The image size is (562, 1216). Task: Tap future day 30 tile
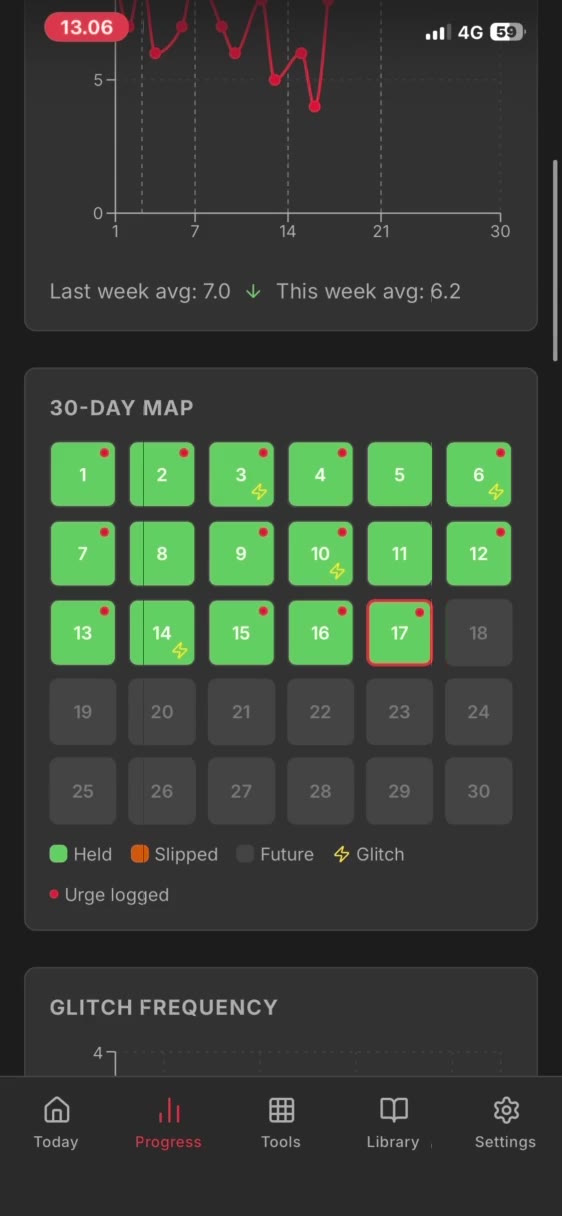[x=478, y=791]
